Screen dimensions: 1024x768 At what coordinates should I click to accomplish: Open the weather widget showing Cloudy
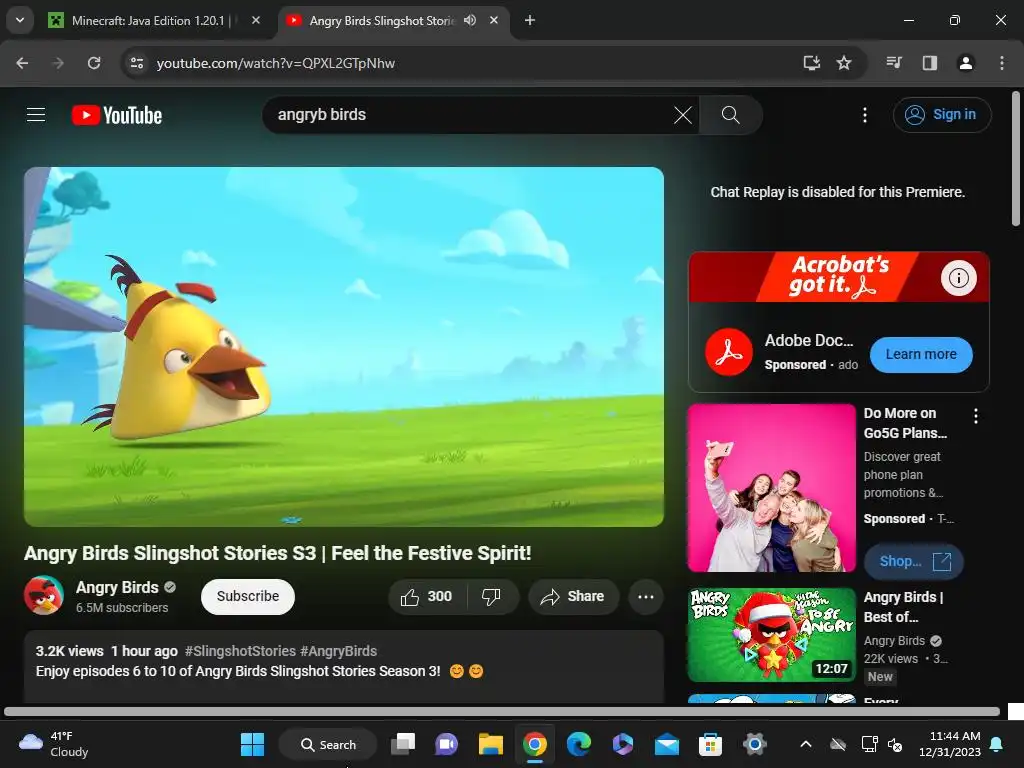(x=54, y=744)
